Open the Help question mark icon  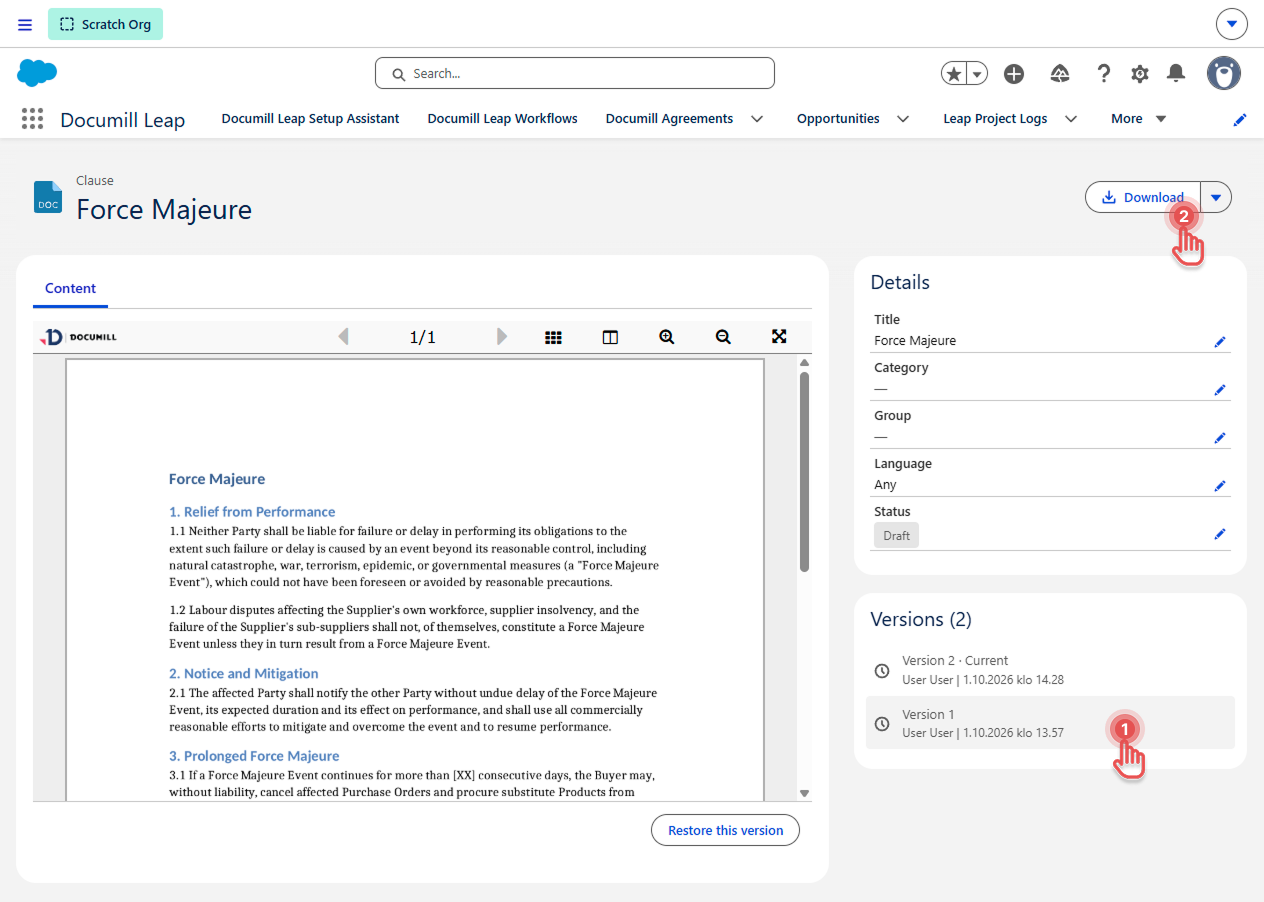point(1104,73)
